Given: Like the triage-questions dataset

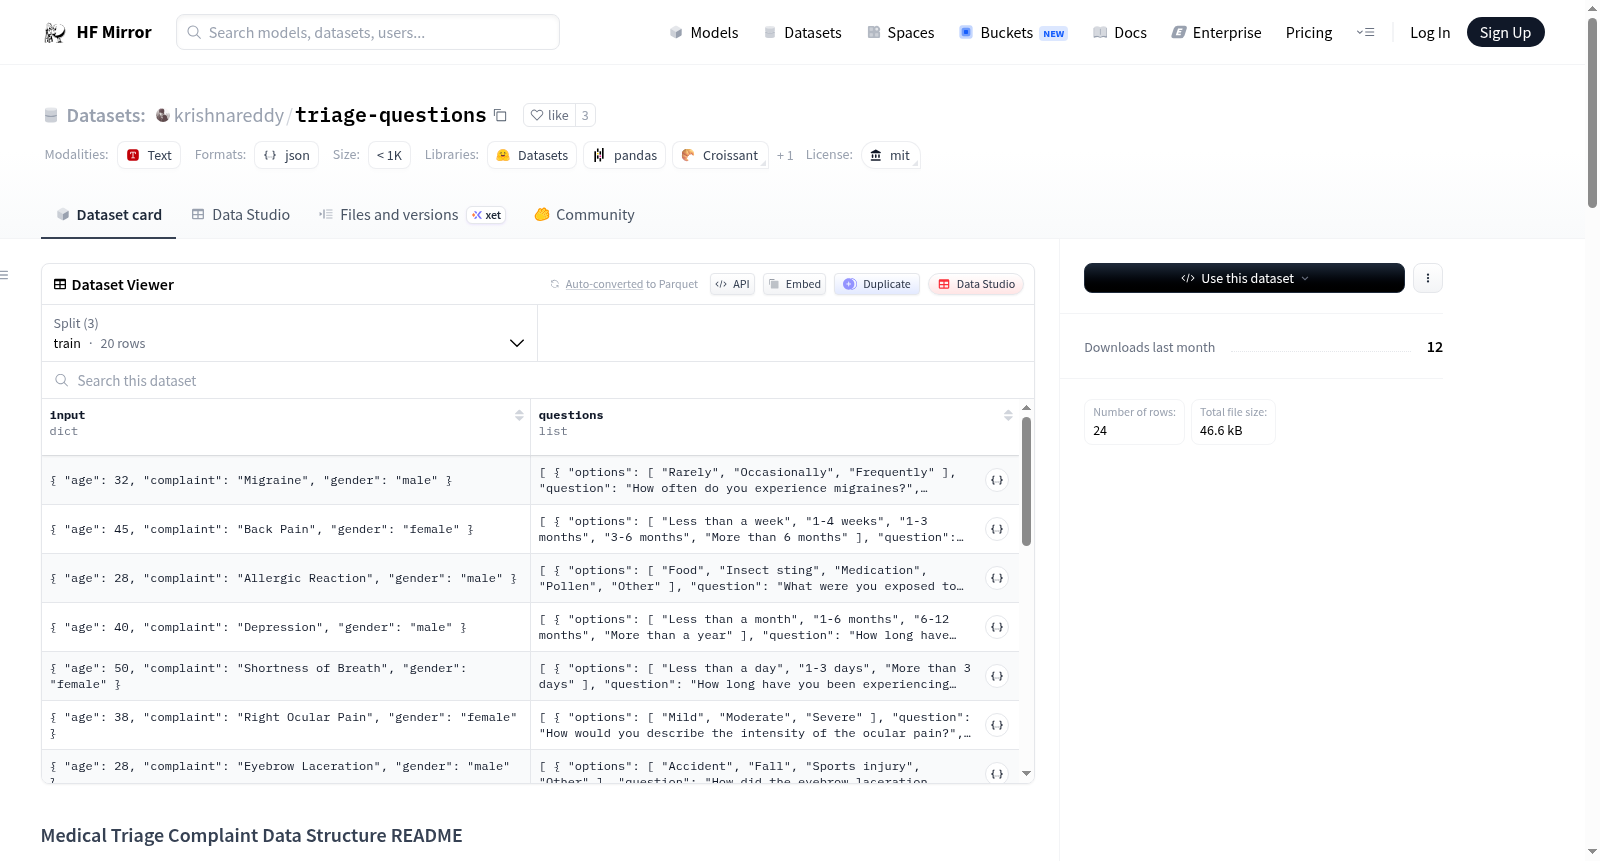Looking at the screenshot, I should tap(549, 115).
